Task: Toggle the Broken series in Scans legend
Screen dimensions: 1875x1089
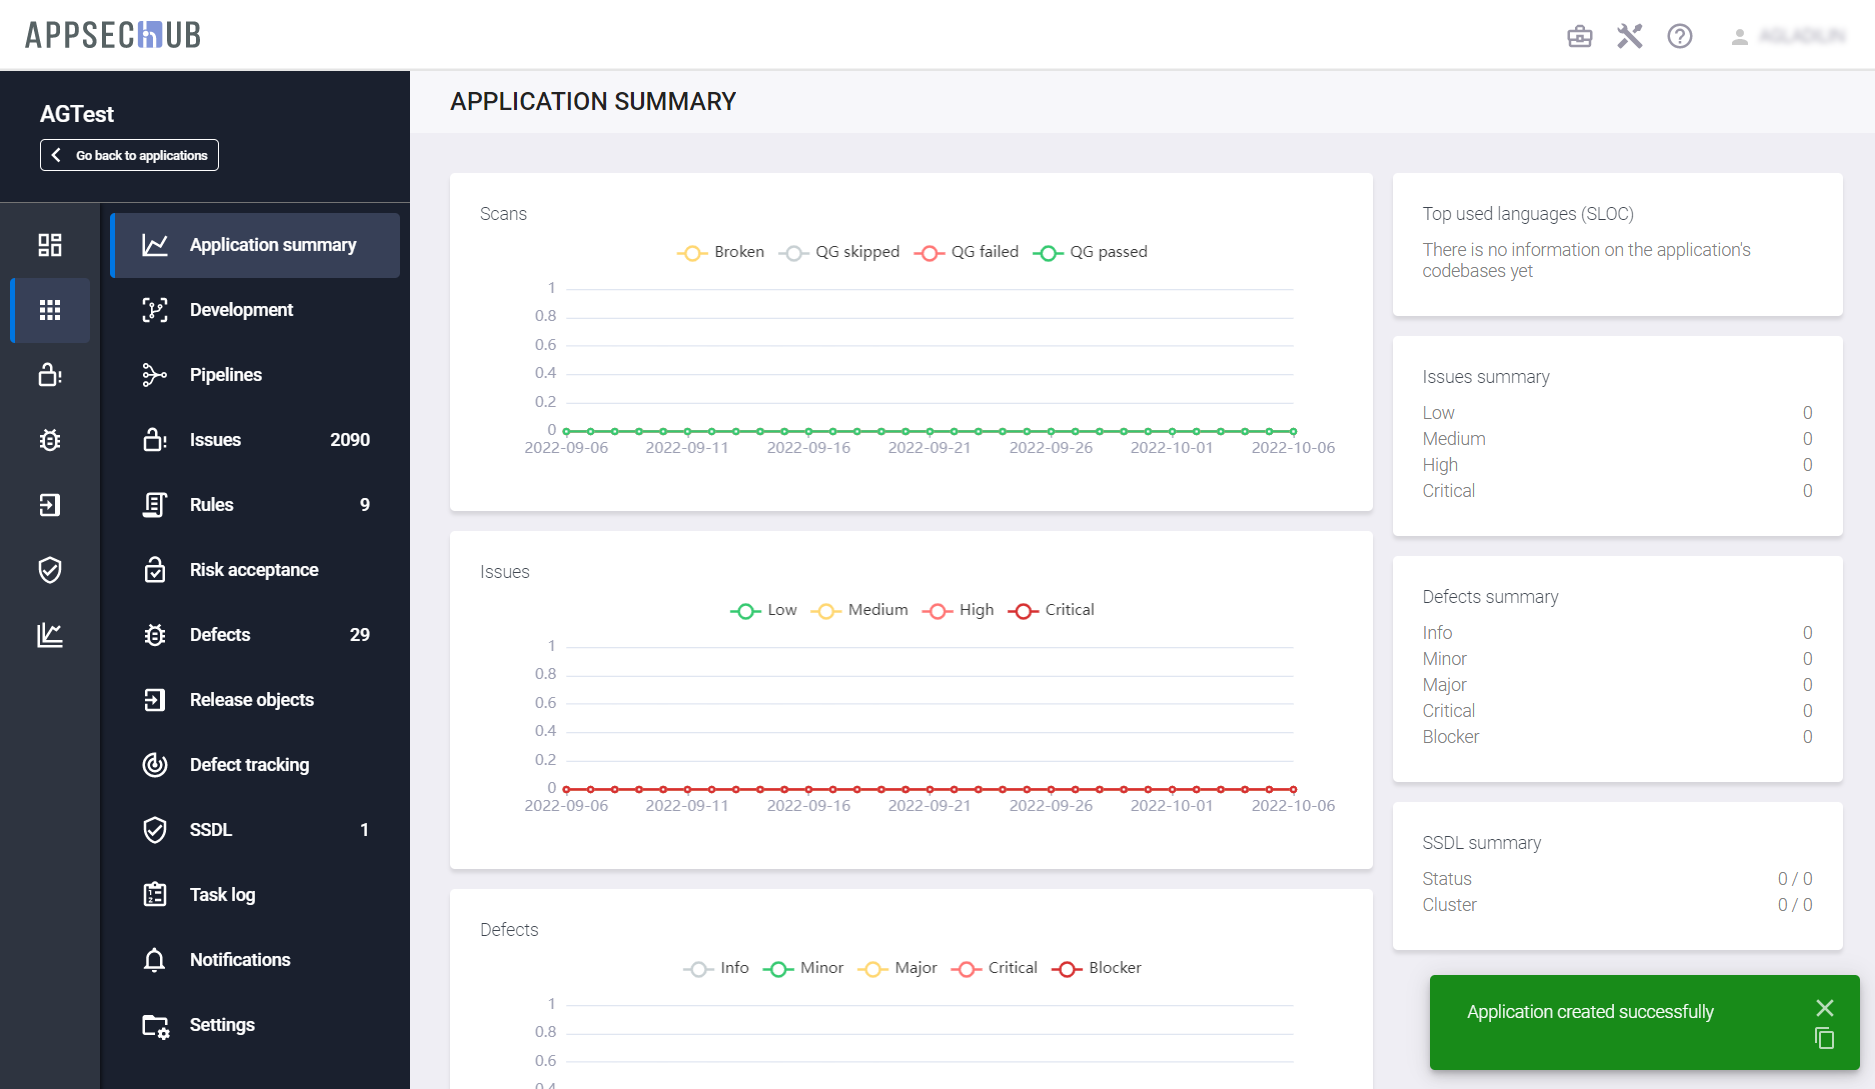Action: (x=721, y=252)
